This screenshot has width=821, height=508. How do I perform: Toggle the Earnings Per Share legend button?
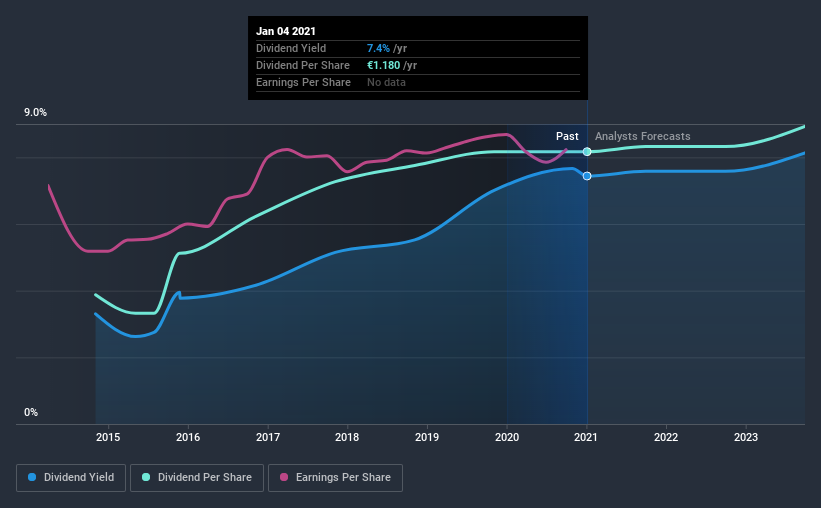click(x=335, y=478)
